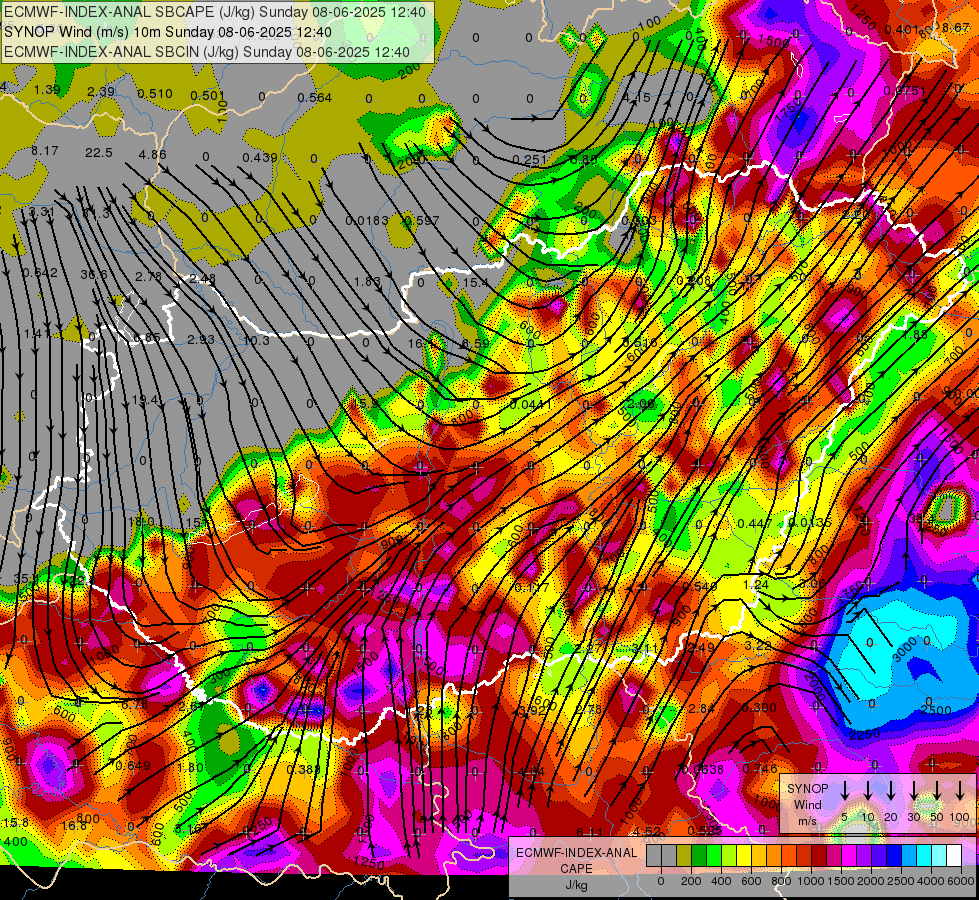979x900 pixels.
Task: Click the 0.389 station value on map
Action: (x=303, y=769)
